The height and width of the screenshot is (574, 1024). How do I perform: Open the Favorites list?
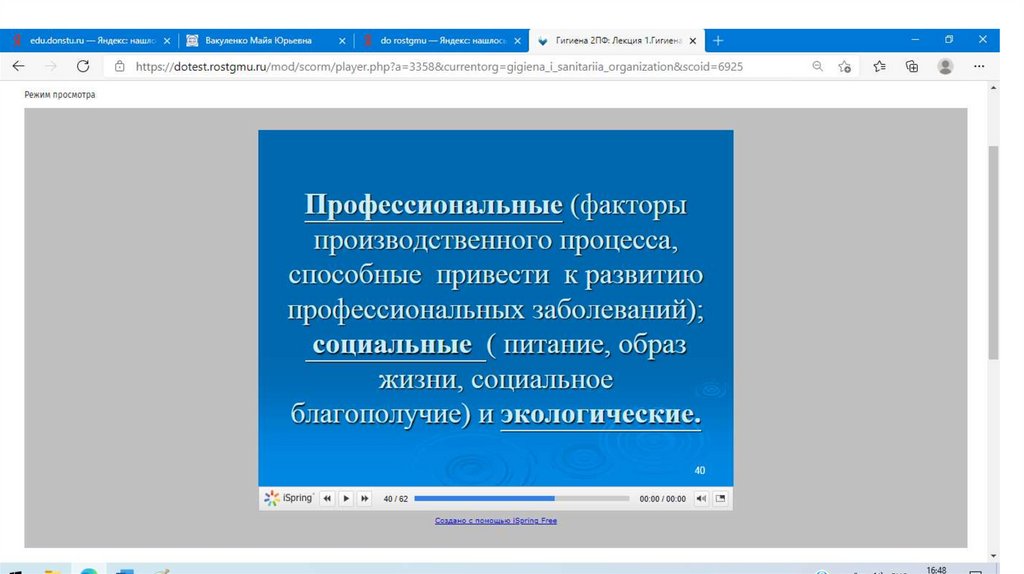[x=879, y=66]
